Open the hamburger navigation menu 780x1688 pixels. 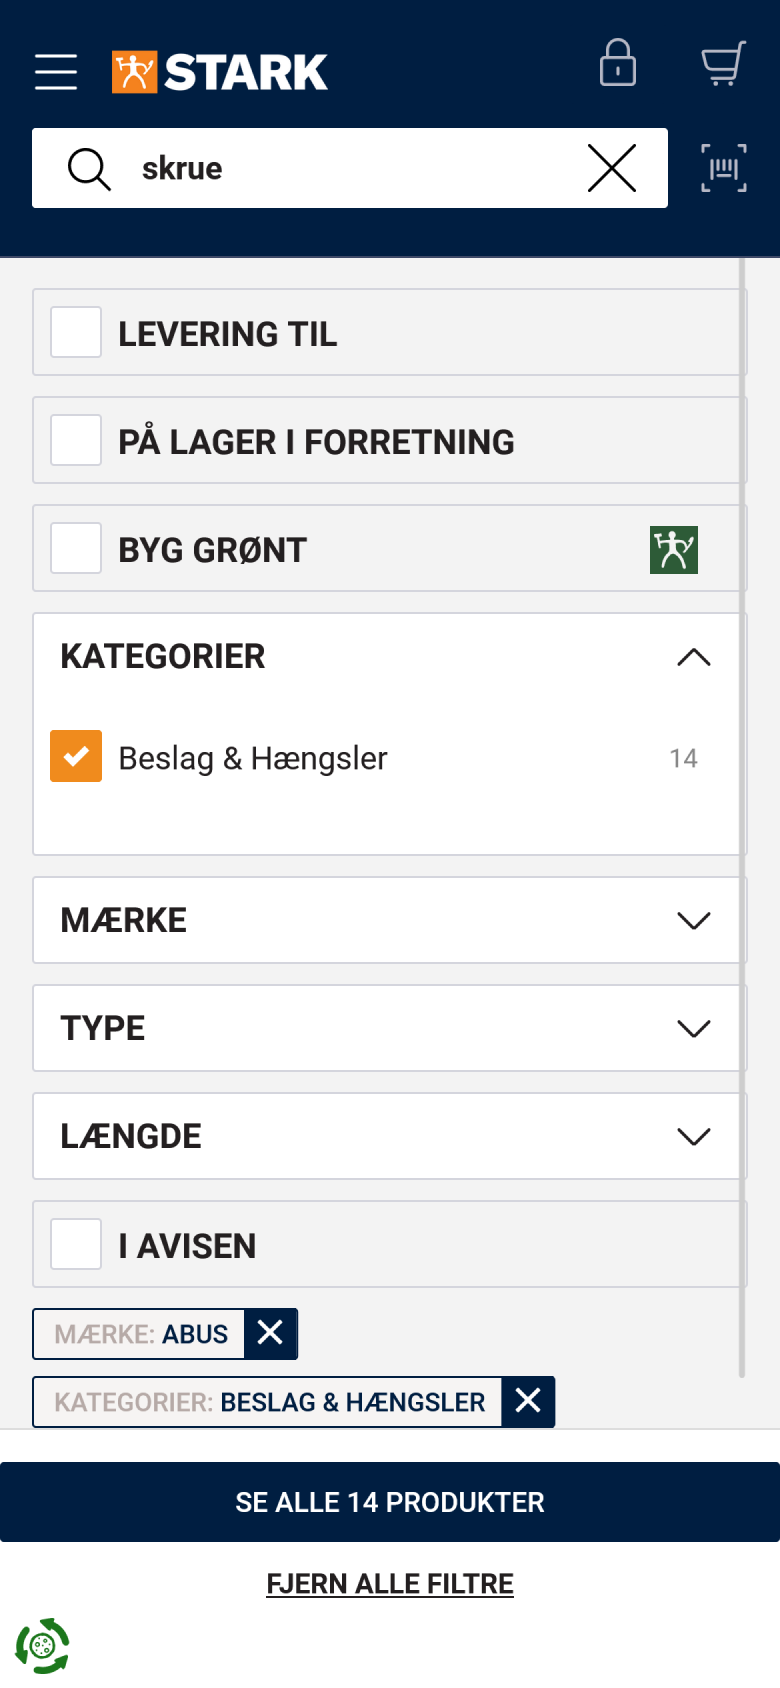point(56,72)
